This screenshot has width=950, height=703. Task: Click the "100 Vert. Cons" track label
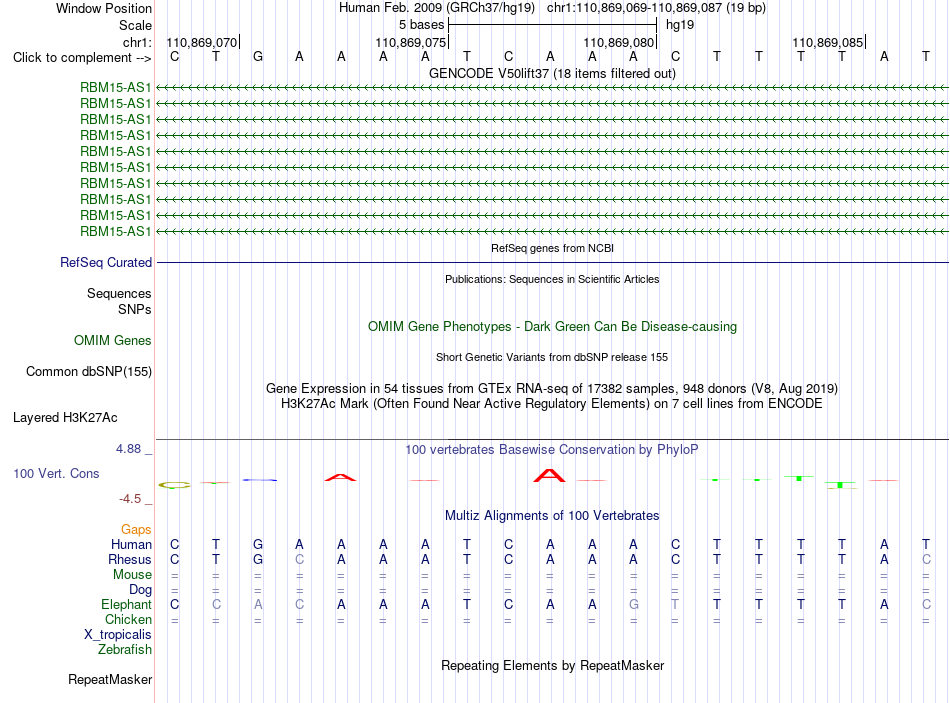[x=56, y=474]
